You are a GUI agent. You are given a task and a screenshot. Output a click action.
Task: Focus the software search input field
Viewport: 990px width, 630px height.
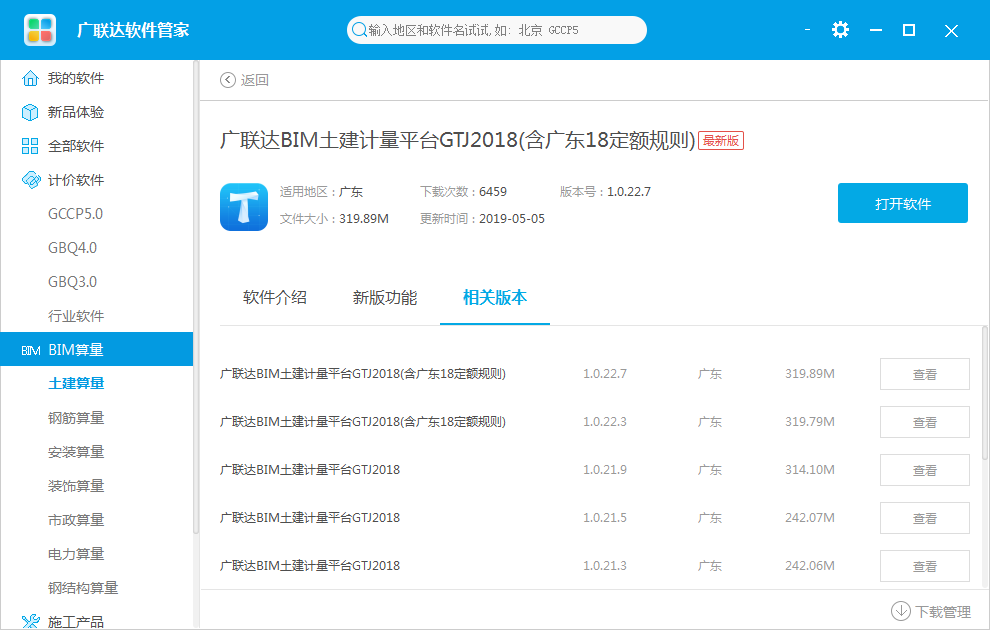(496, 30)
